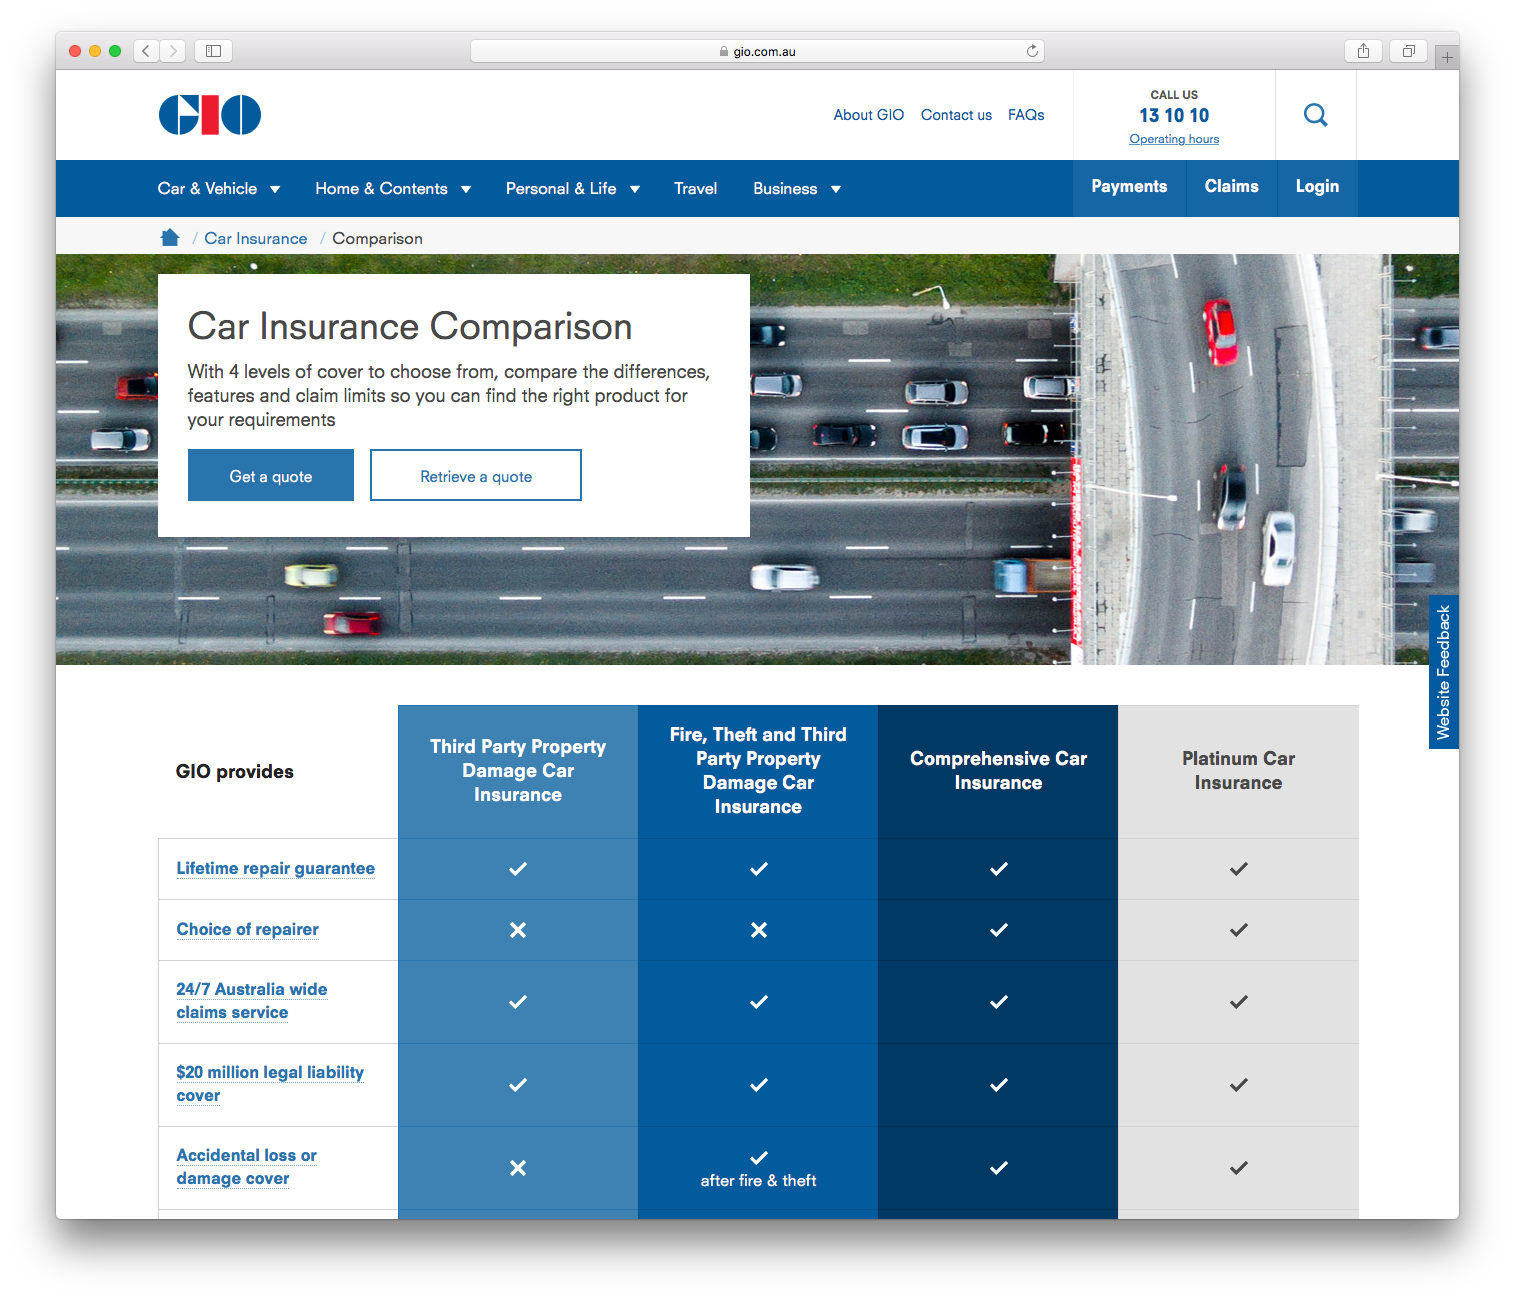Click Platinum $20 million liability checkmark
Viewport: 1515px width, 1299px height.
click(x=1238, y=1085)
